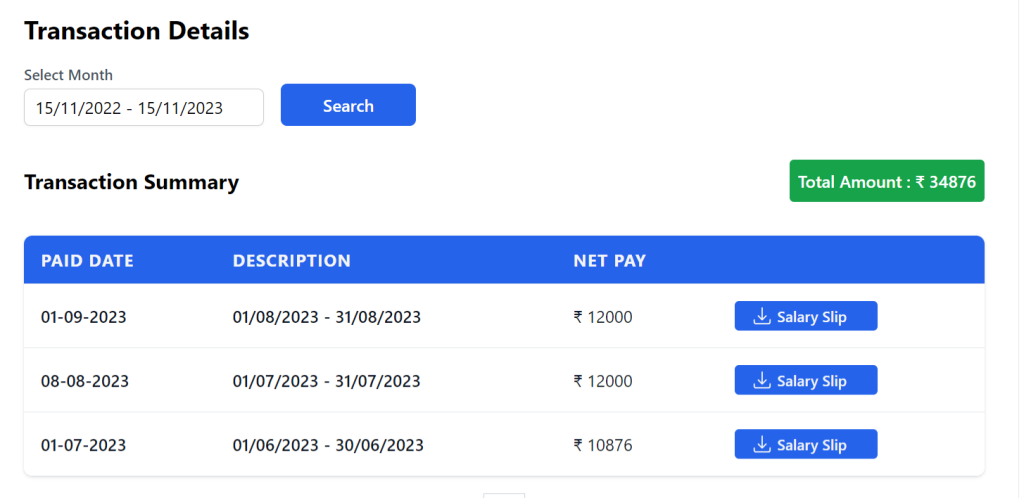The height and width of the screenshot is (498, 1024).
Task: Click the Transaction Details page title
Action: click(136, 31)
